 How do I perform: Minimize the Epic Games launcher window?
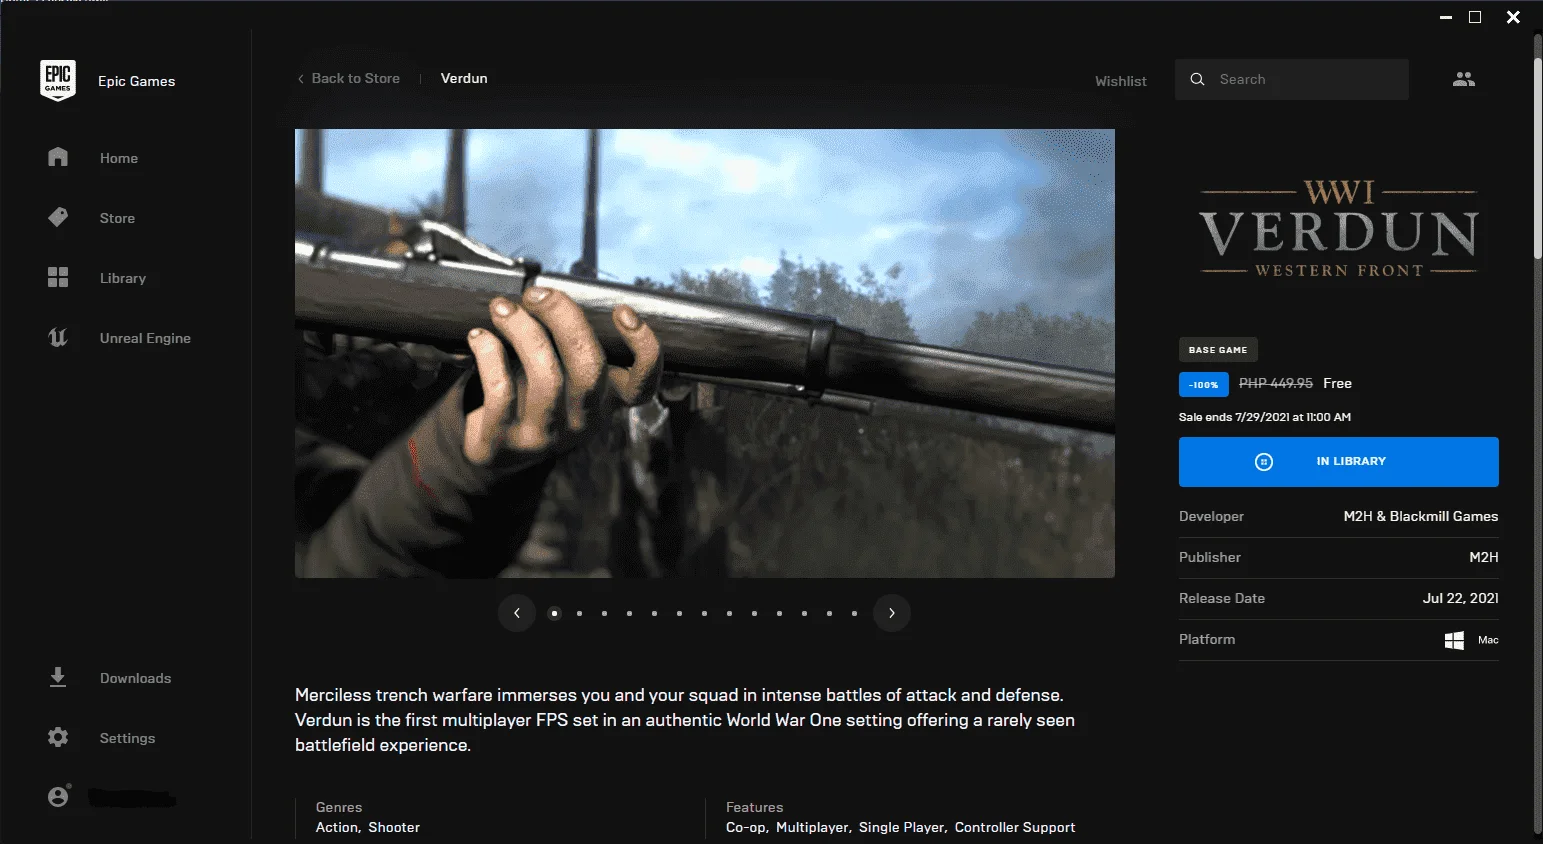point(1446,17)
